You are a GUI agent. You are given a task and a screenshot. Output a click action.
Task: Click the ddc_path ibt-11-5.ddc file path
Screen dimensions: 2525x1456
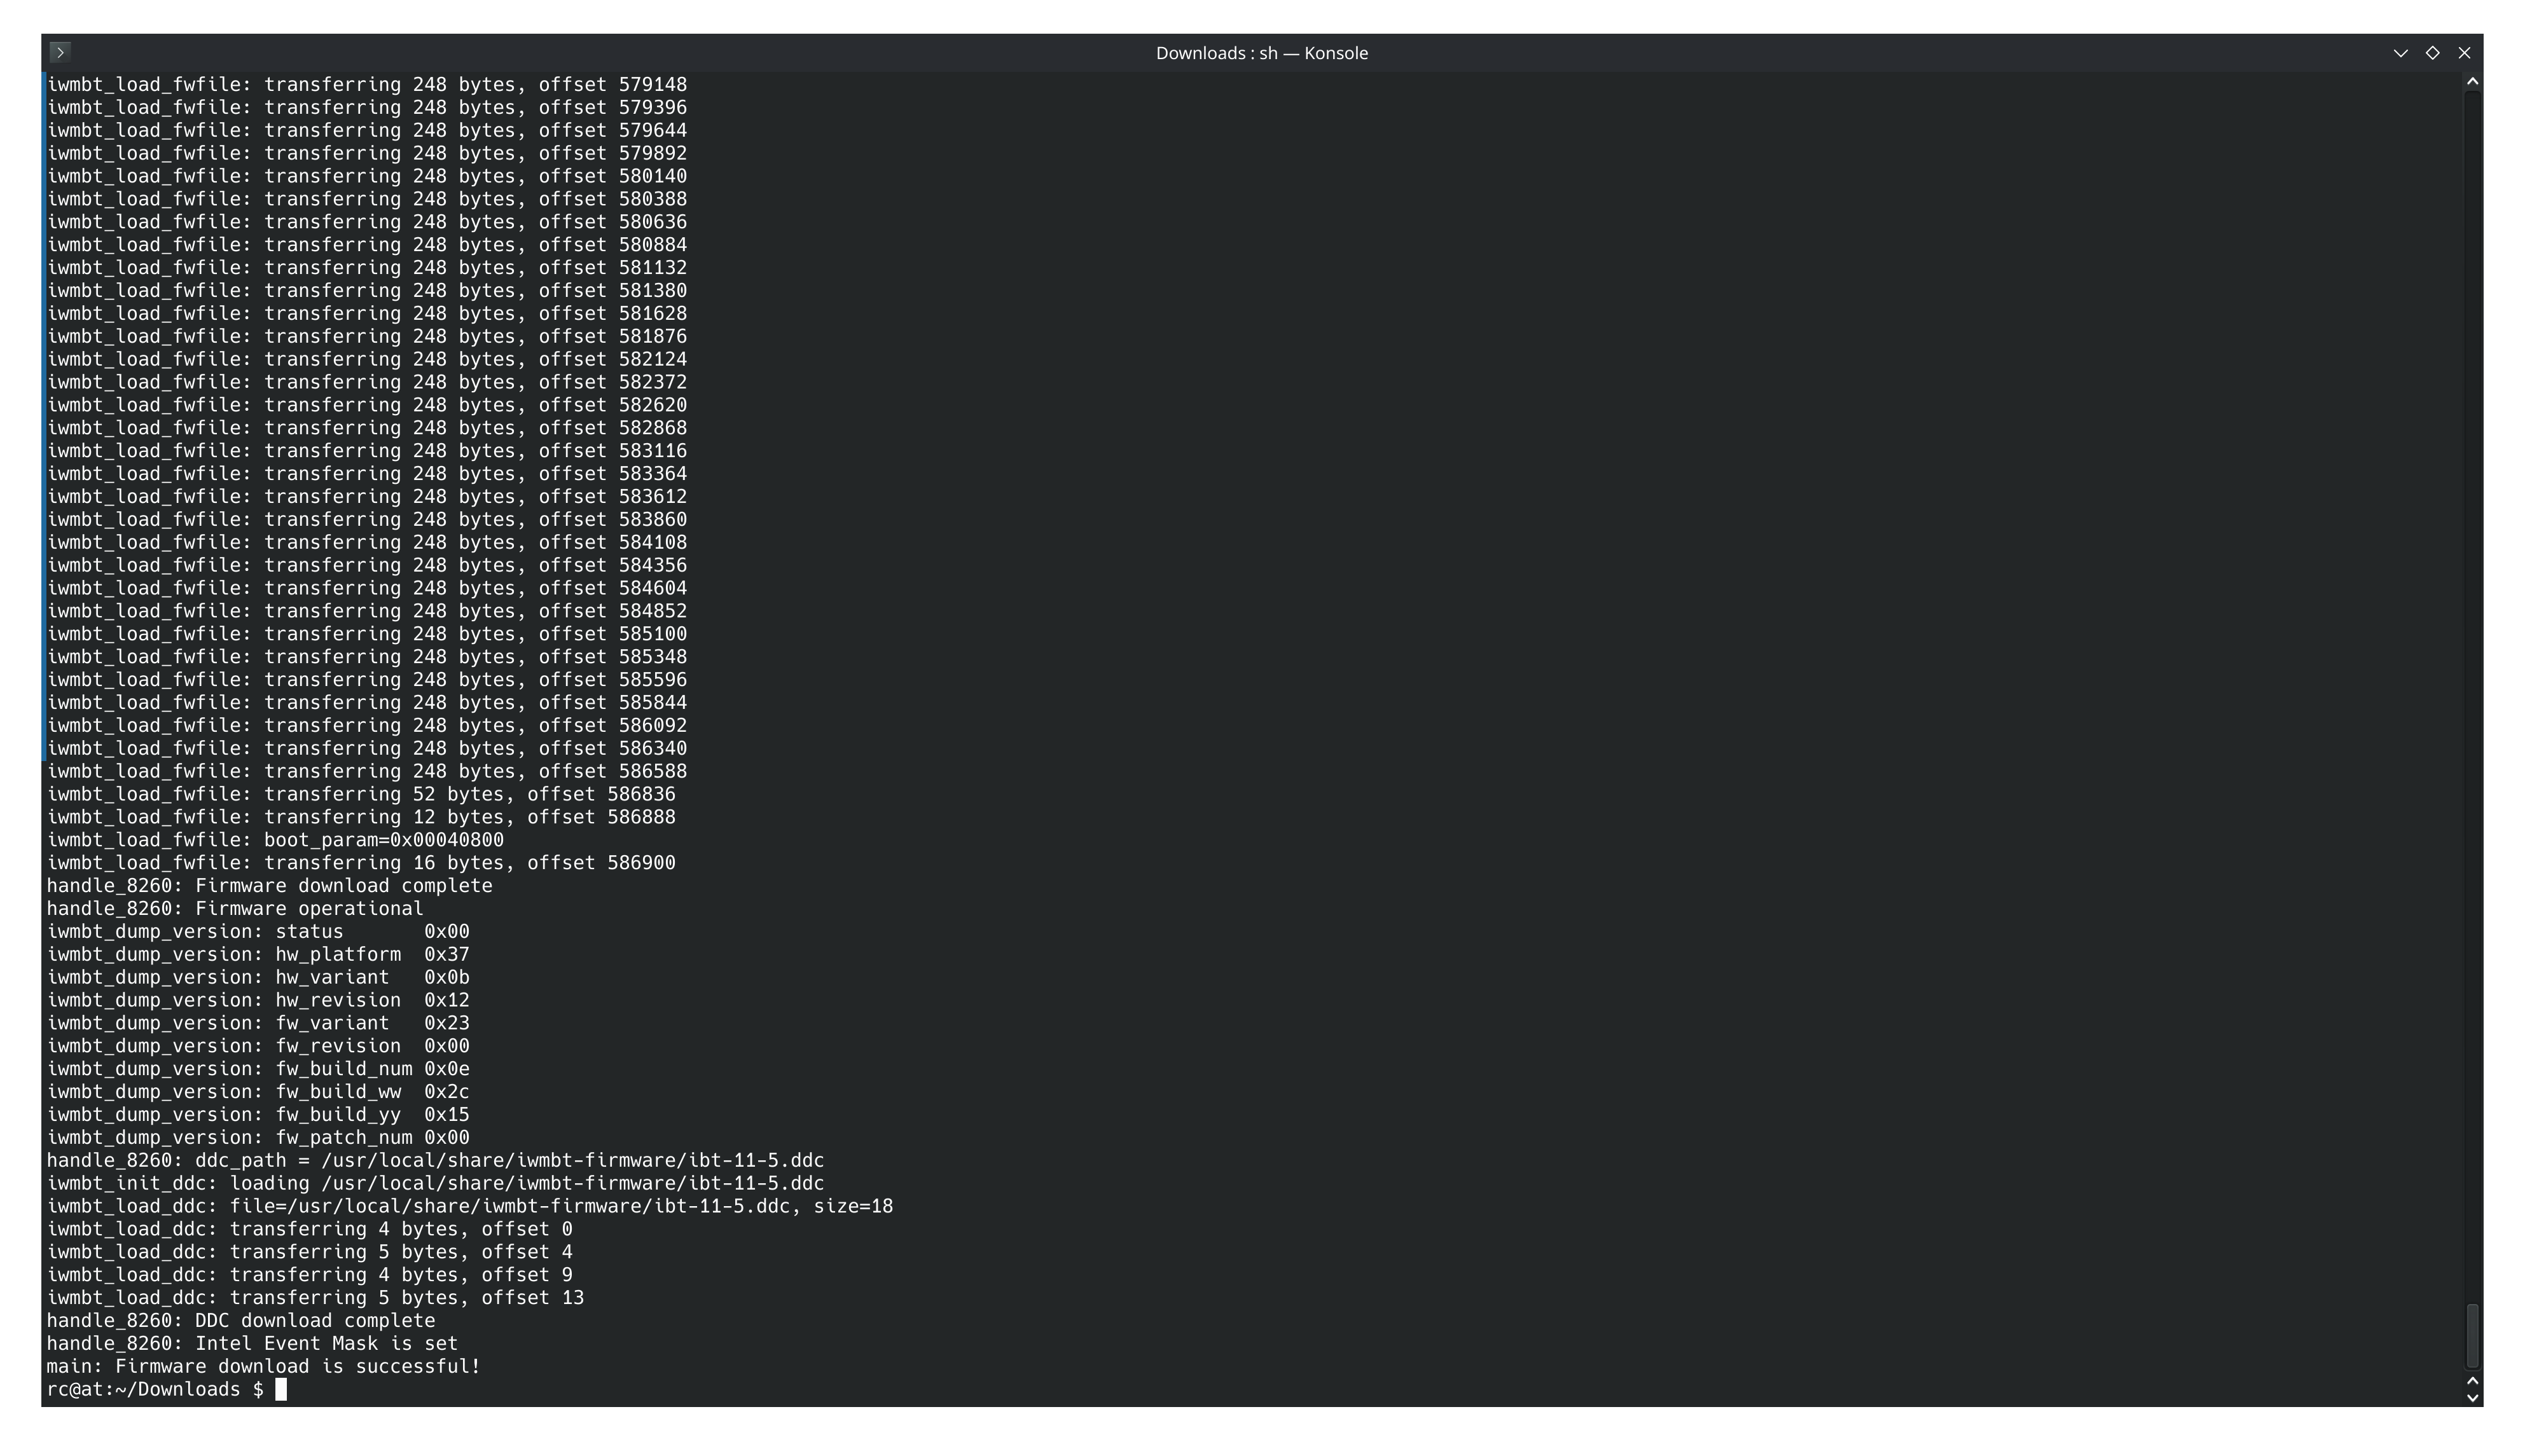click(x=572, y=1160)
